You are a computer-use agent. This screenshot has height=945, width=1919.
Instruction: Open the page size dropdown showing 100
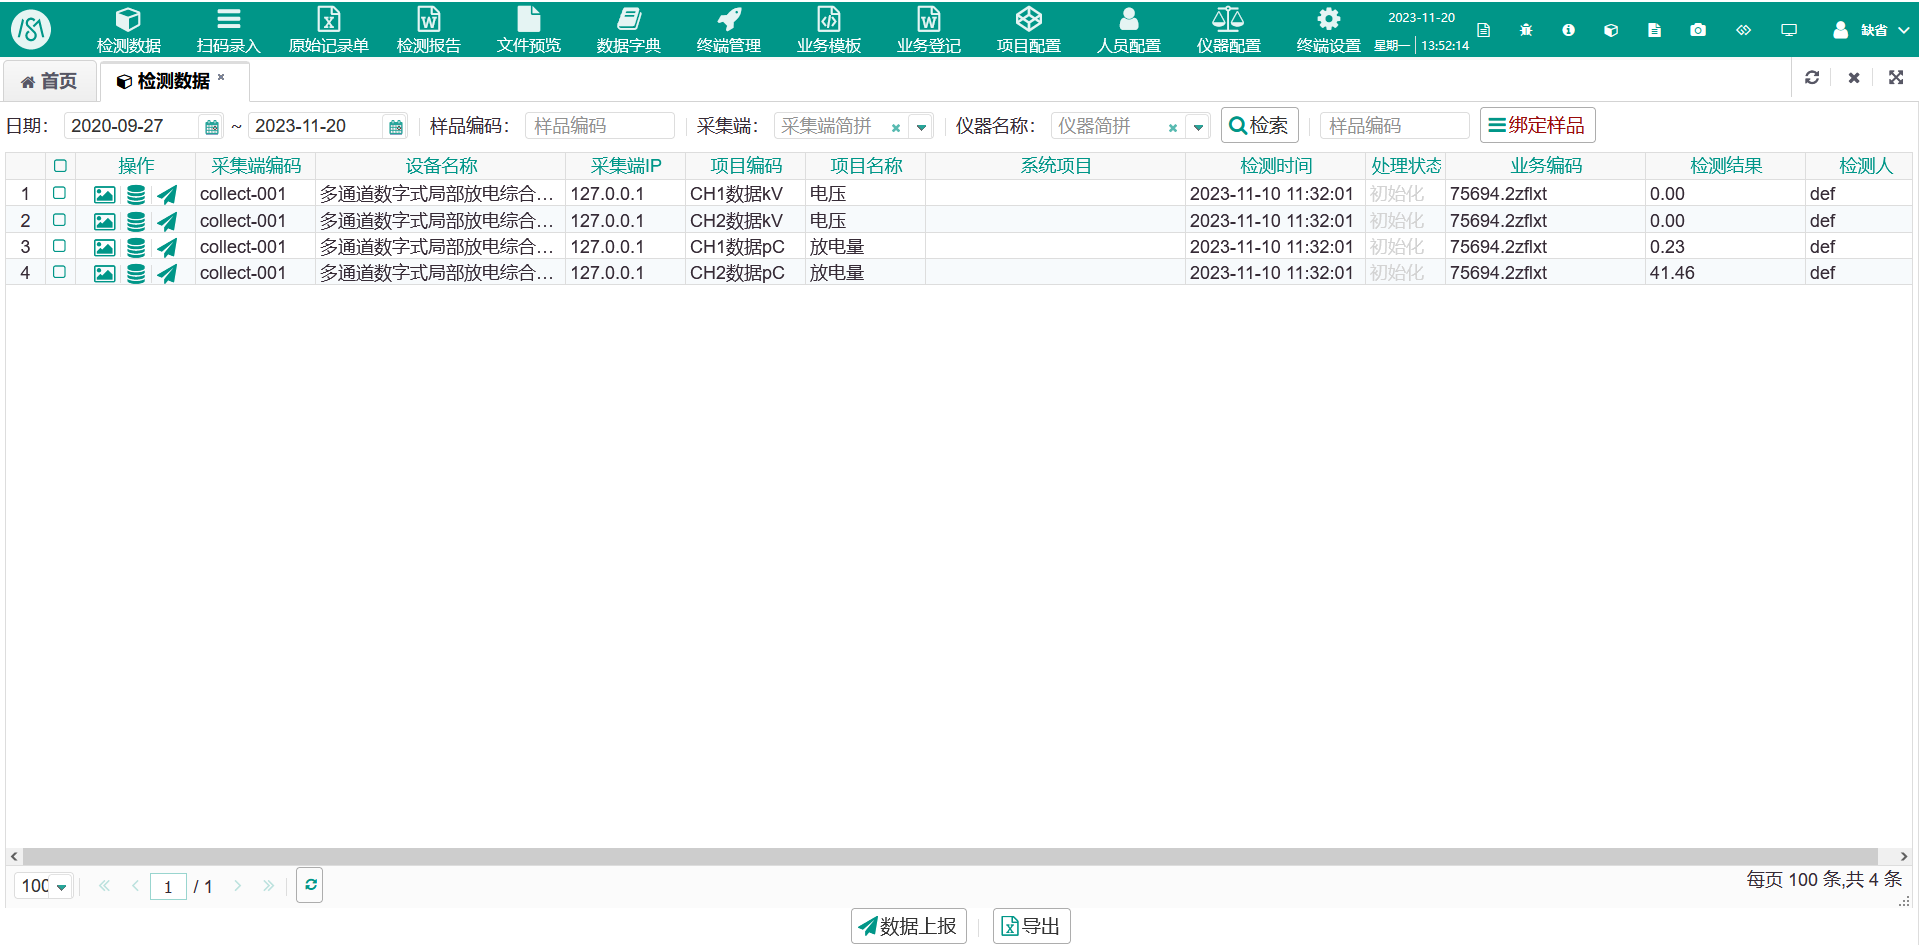[61, 887]
